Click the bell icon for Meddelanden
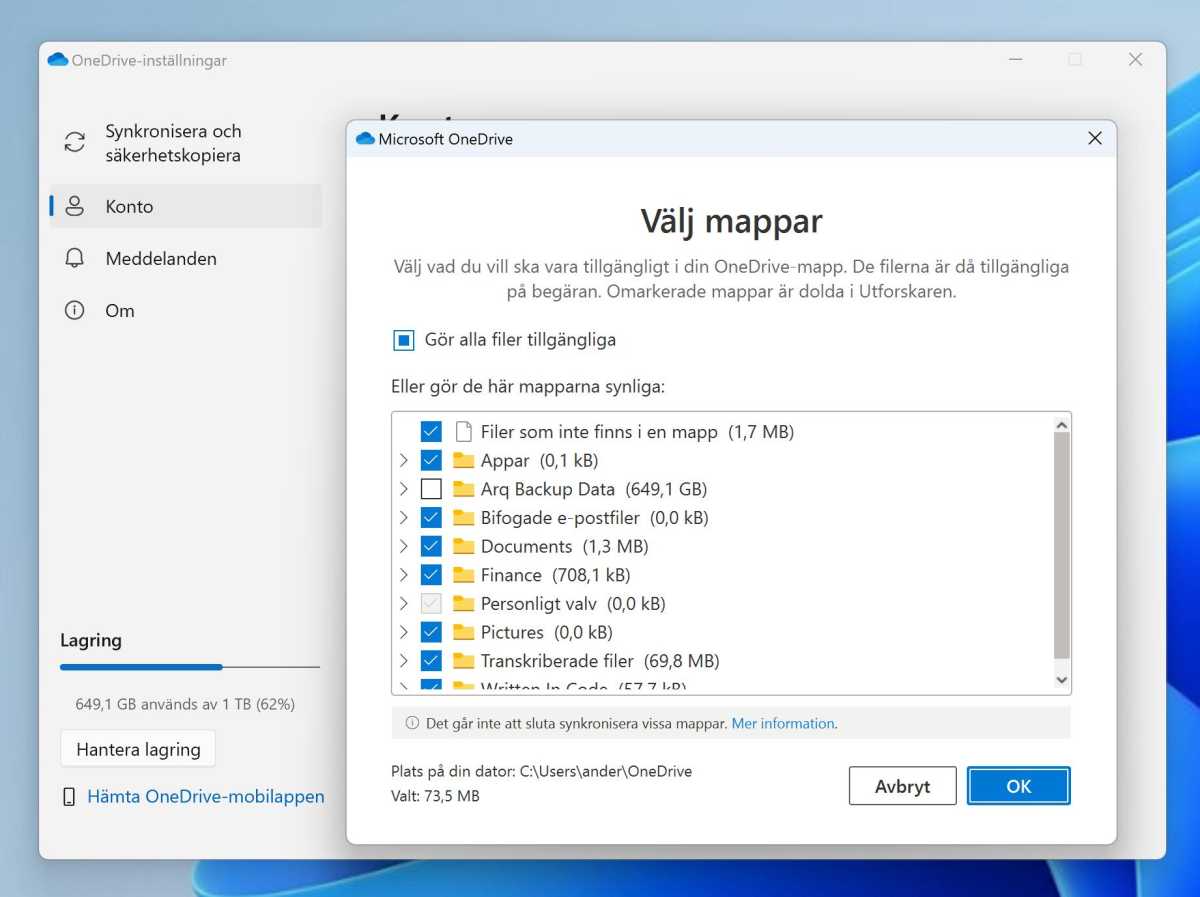 coord(74,258)
